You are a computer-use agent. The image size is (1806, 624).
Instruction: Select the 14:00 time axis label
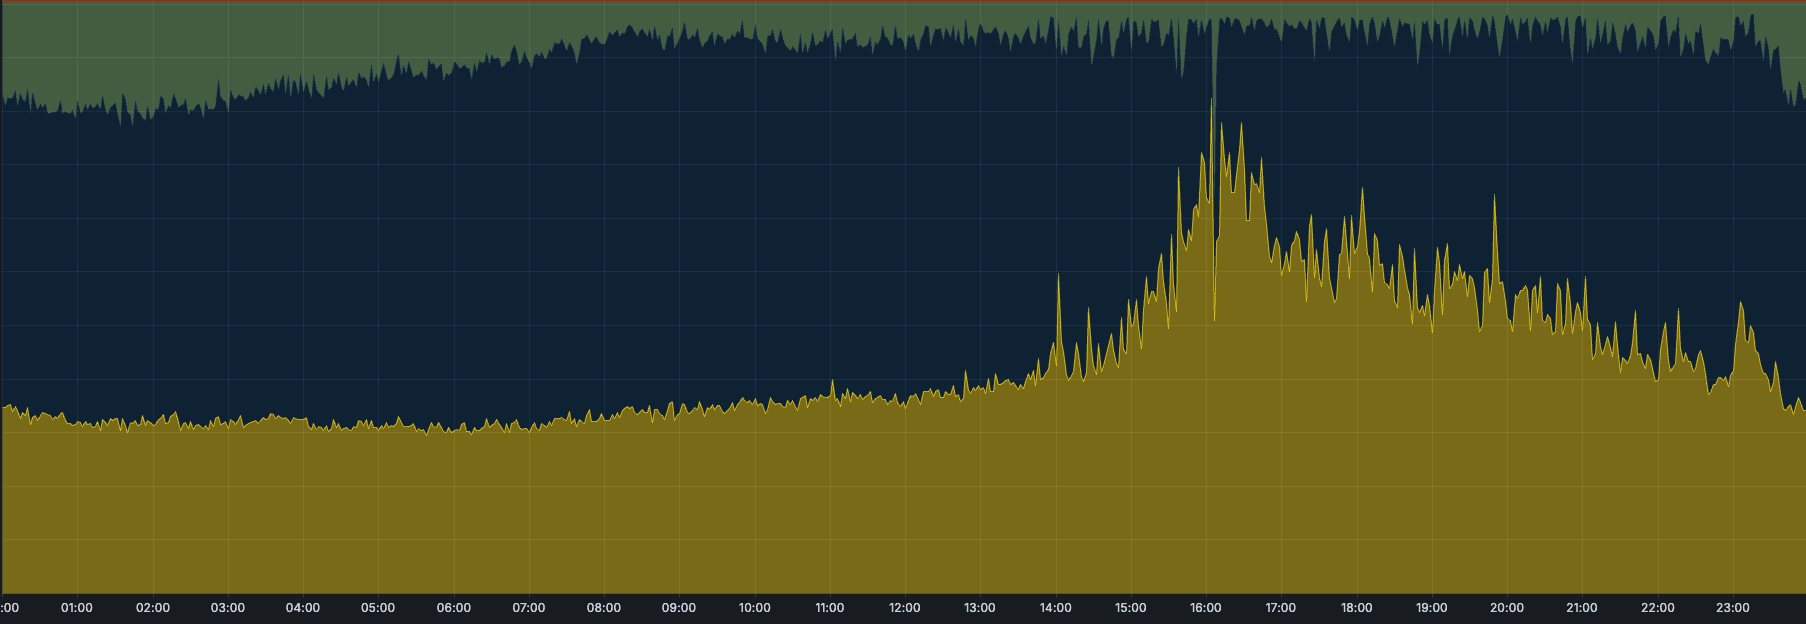[1055, 608]
